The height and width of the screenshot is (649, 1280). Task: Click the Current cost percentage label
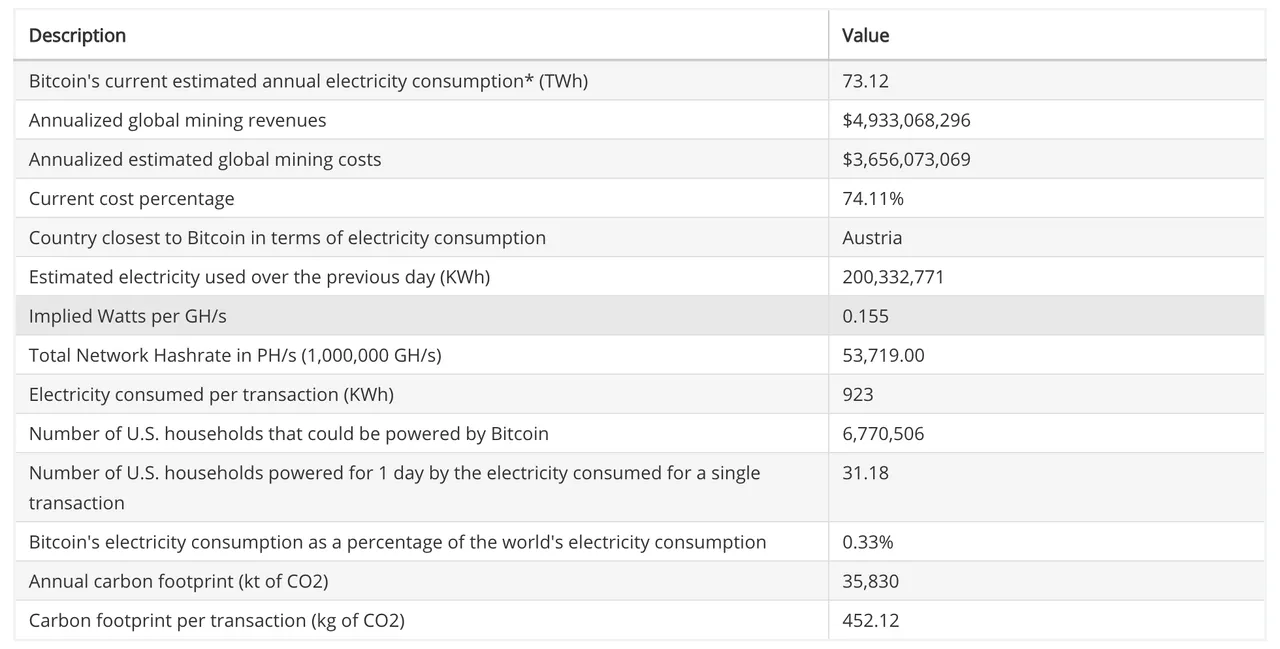click(x=131, y=198)
